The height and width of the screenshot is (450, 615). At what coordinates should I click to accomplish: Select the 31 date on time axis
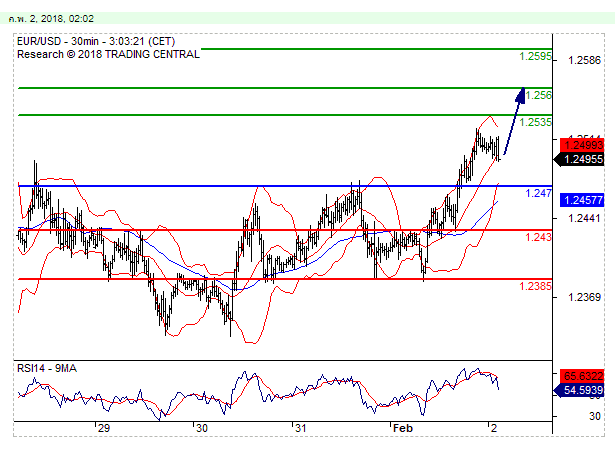coord(300,428)
